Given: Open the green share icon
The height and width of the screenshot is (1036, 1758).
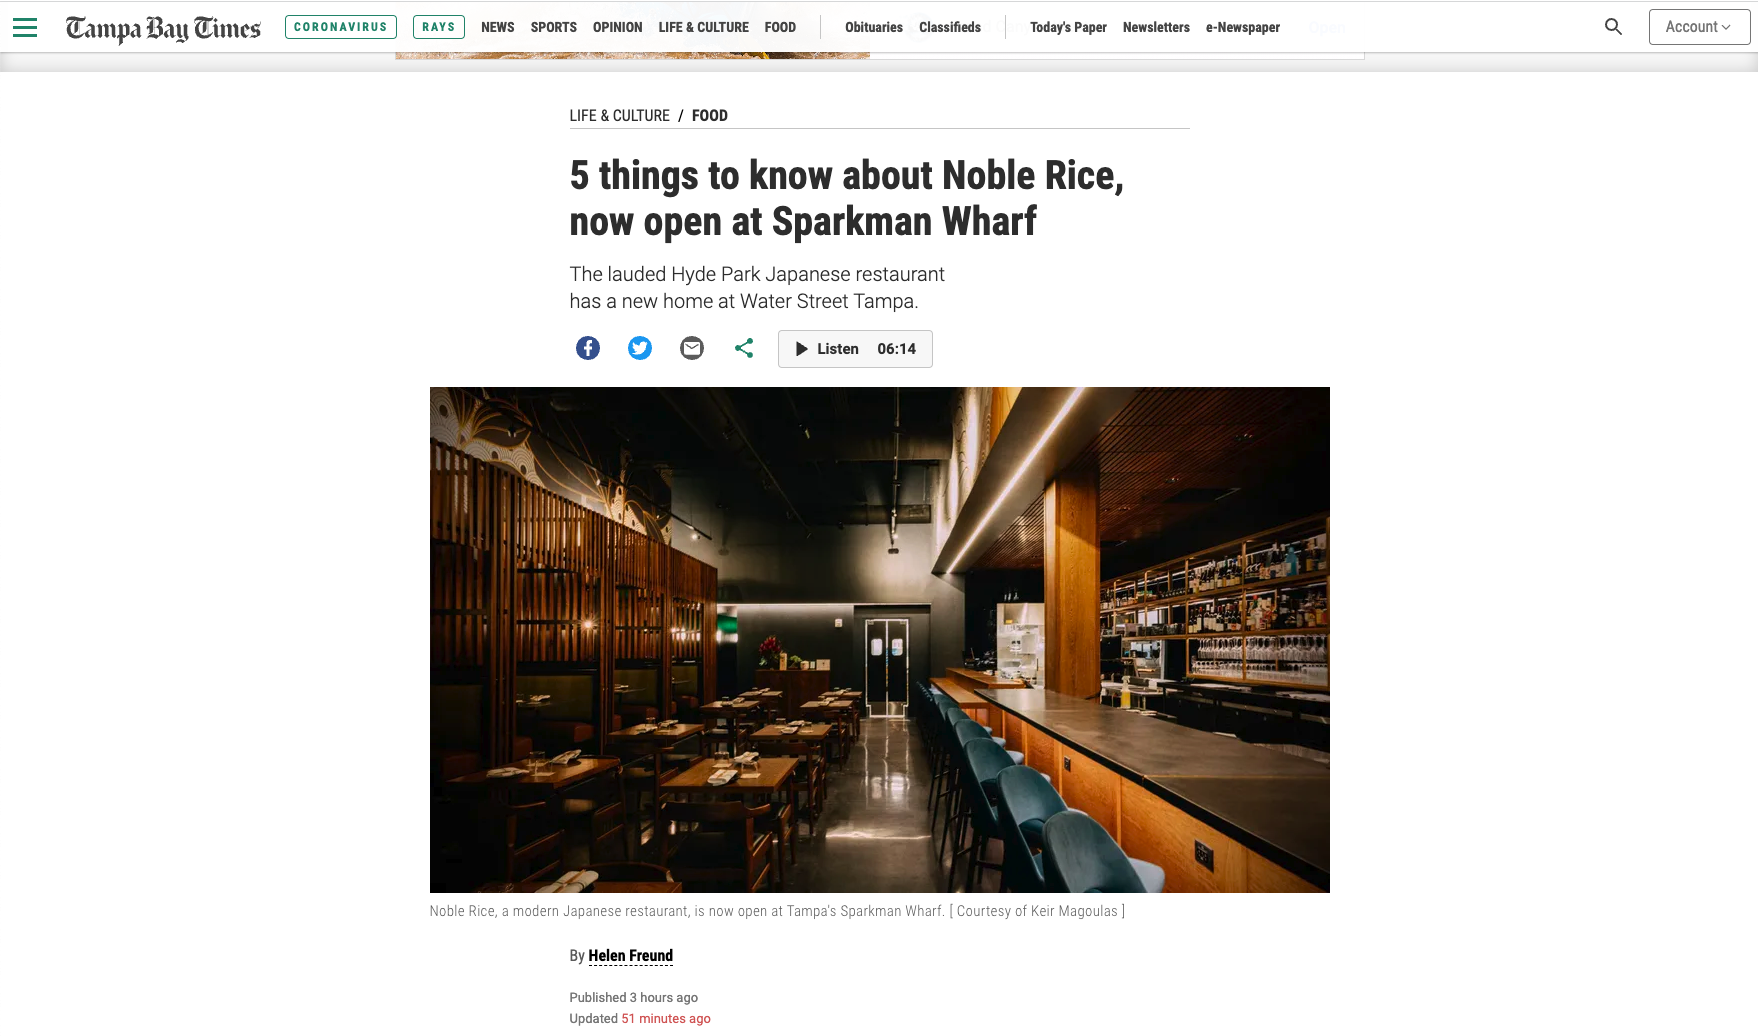Looking at the screenshot, I should pos(744,348).
